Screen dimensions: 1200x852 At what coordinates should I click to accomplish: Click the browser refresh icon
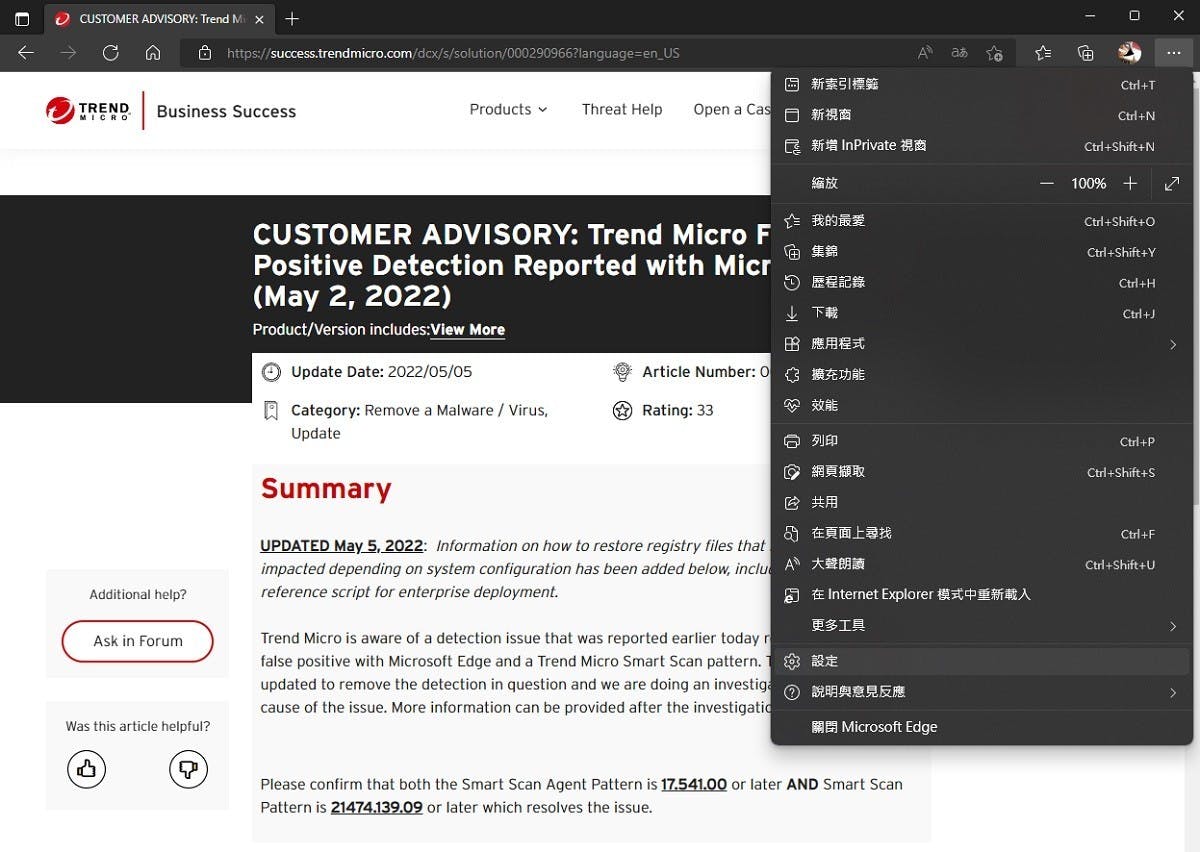pyautogui.click(x=111, y=53)
